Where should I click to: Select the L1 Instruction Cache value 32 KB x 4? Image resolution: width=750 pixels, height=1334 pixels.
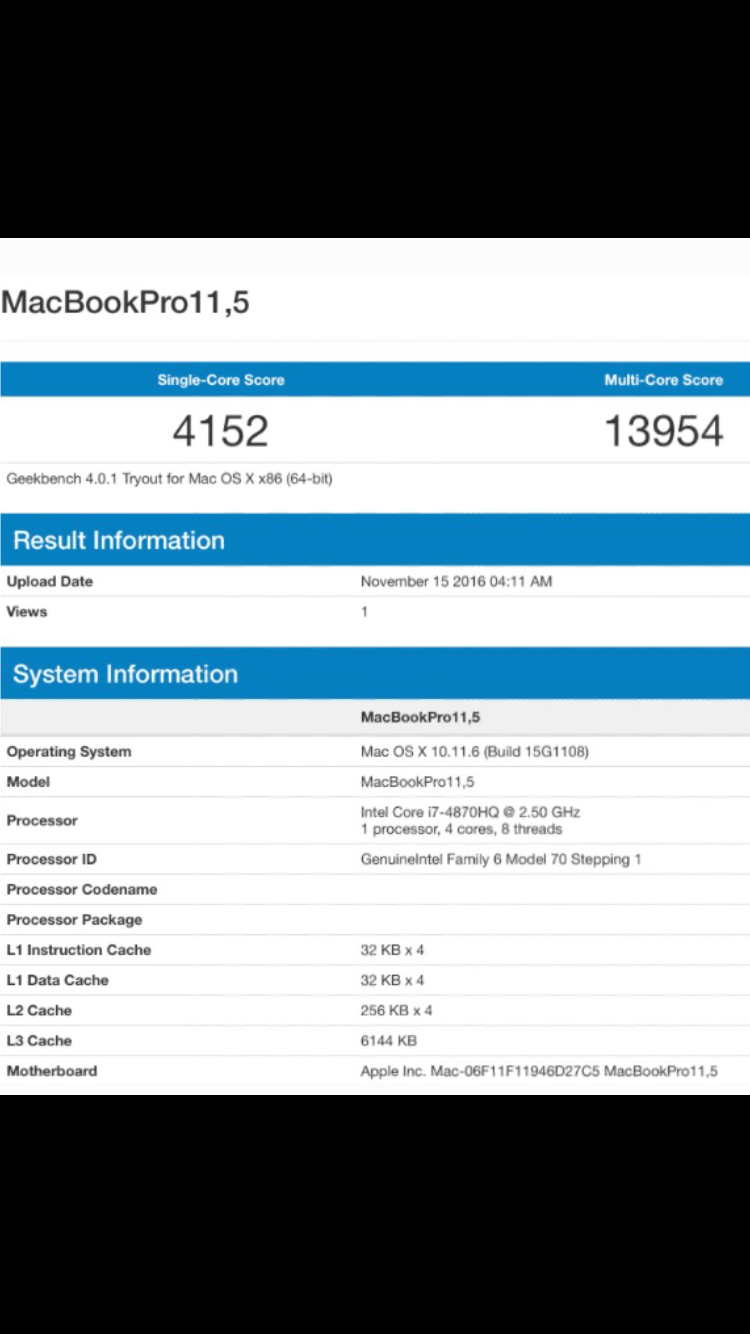393,950
